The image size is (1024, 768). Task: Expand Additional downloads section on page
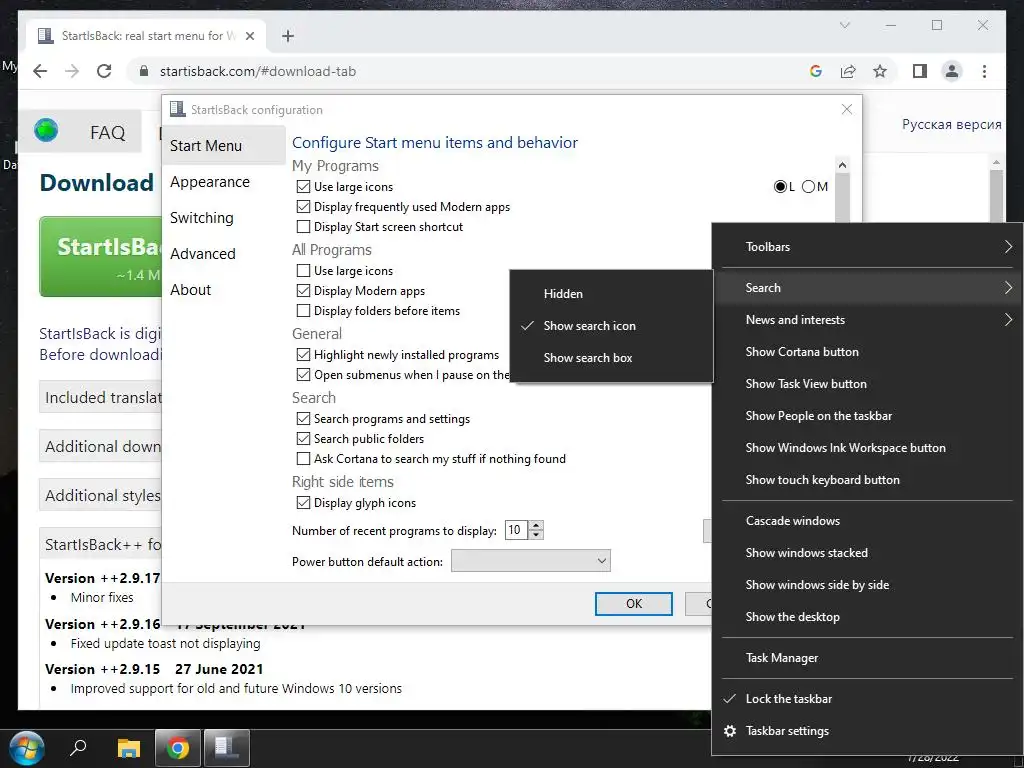(x=101, y=446)
